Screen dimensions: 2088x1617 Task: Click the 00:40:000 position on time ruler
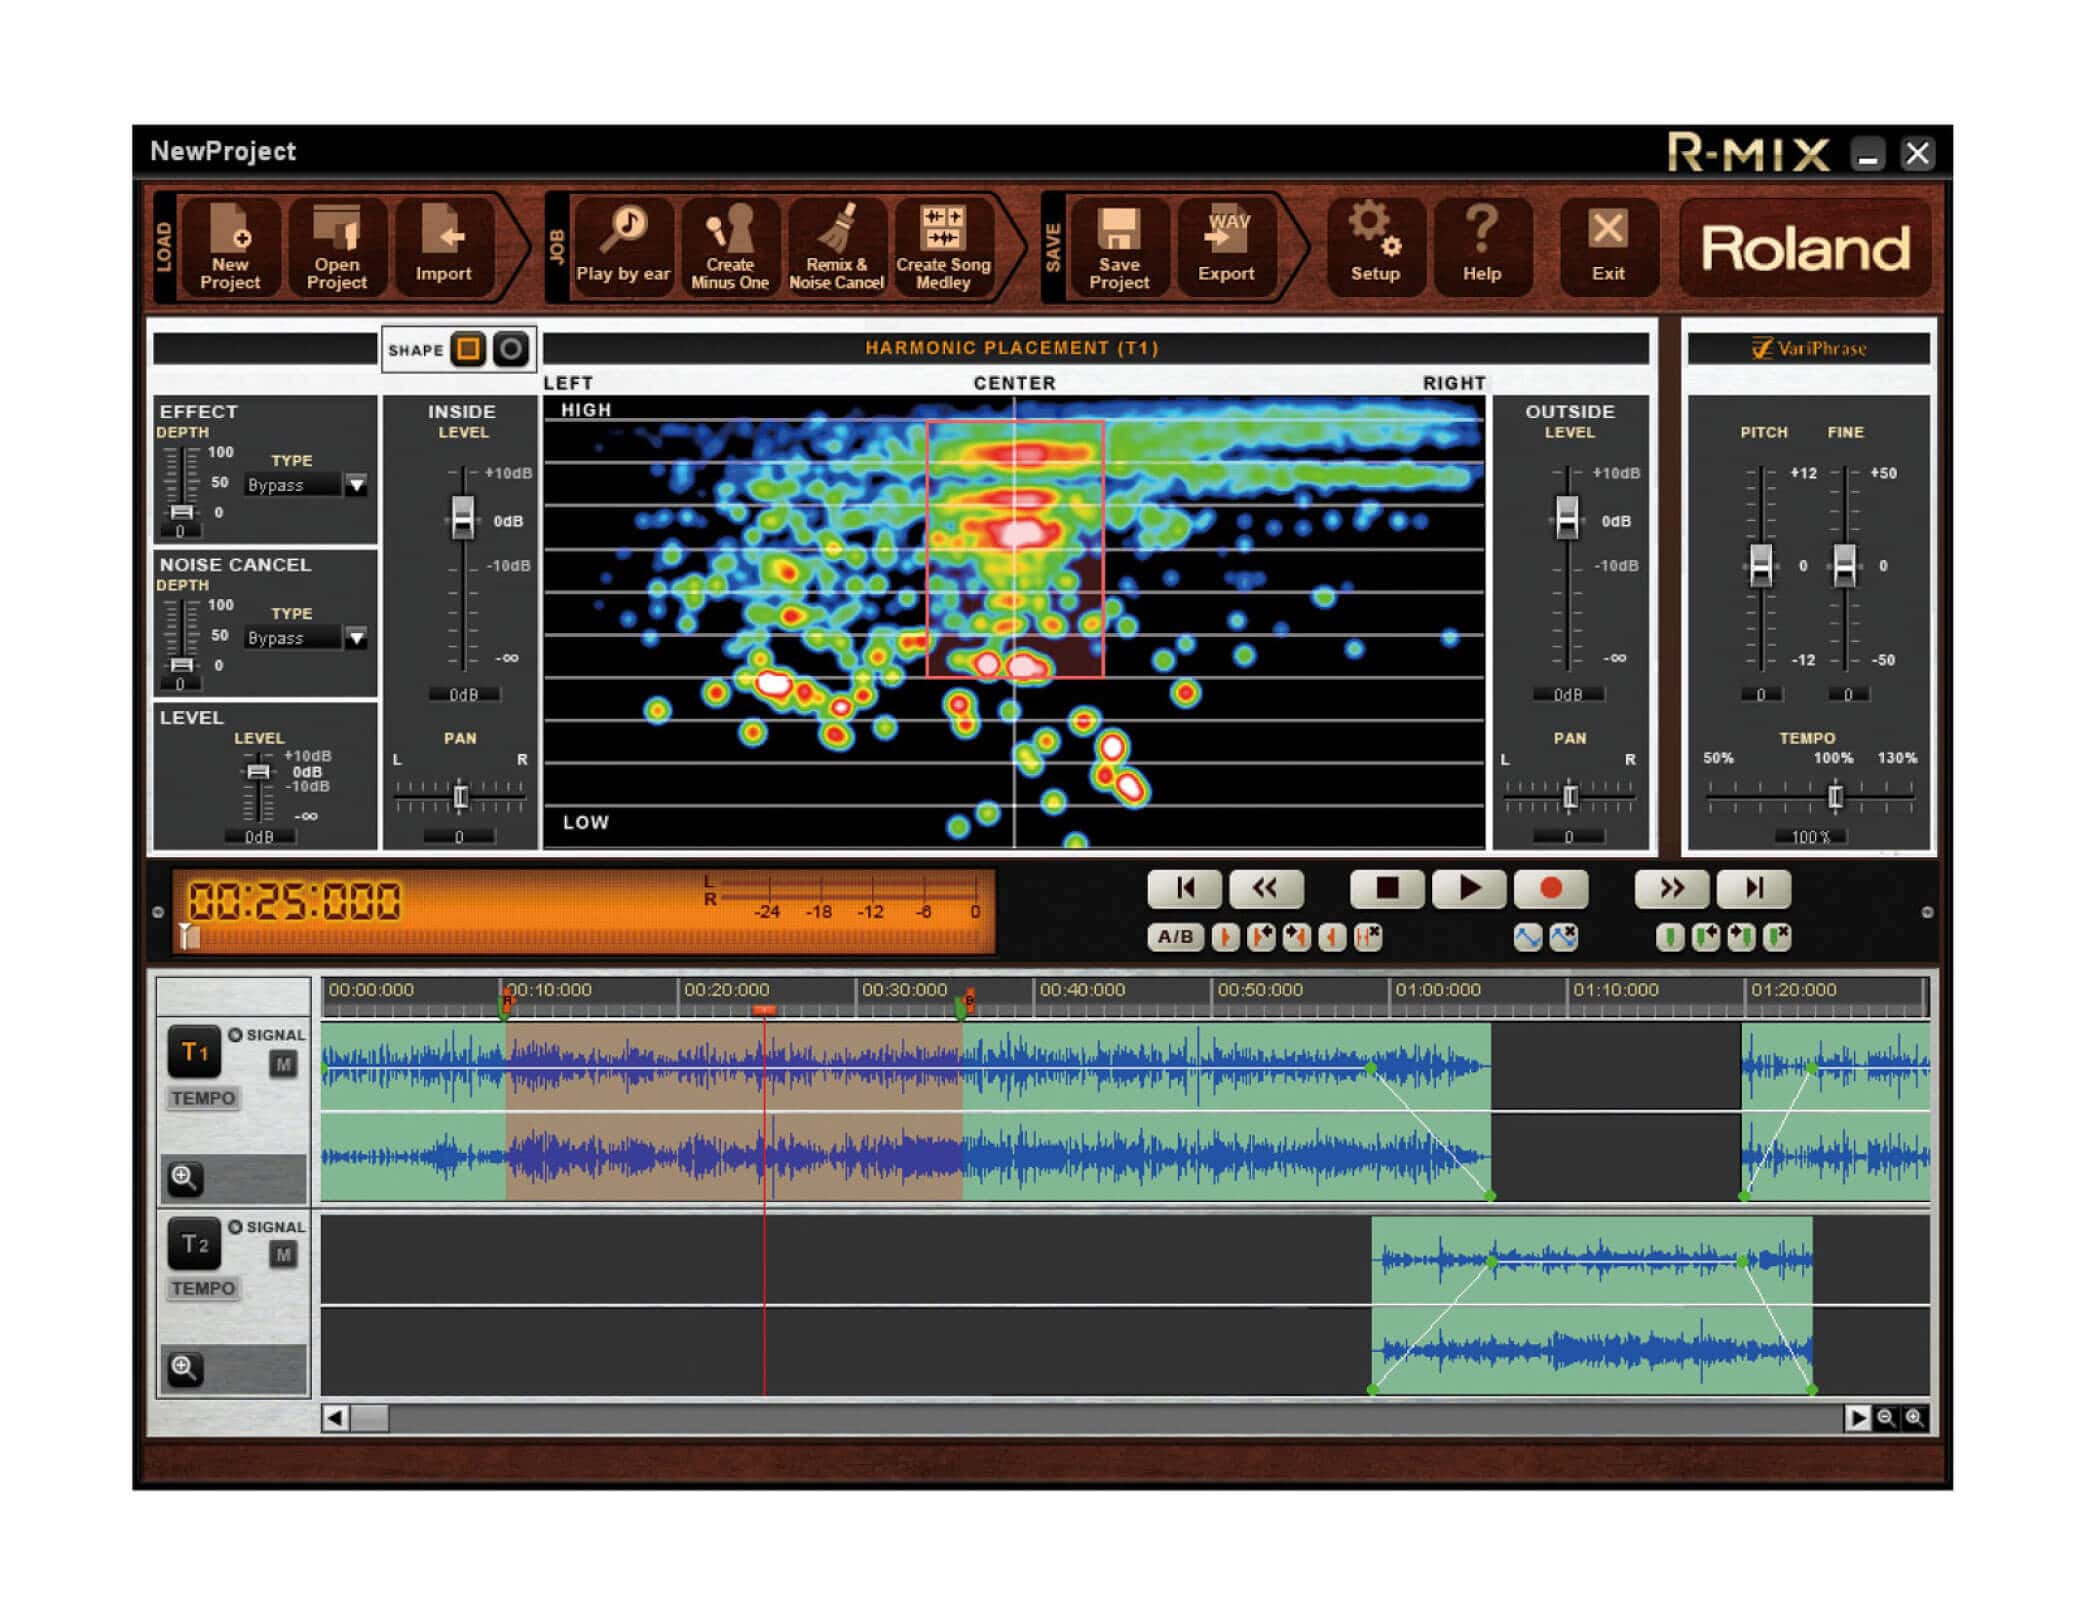click(x=1082, y=989)
